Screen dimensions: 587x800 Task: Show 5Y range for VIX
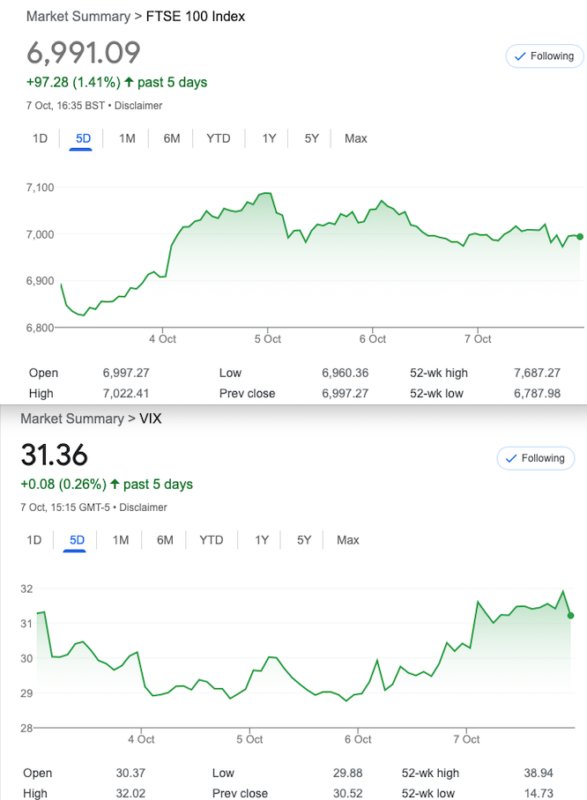304,540
